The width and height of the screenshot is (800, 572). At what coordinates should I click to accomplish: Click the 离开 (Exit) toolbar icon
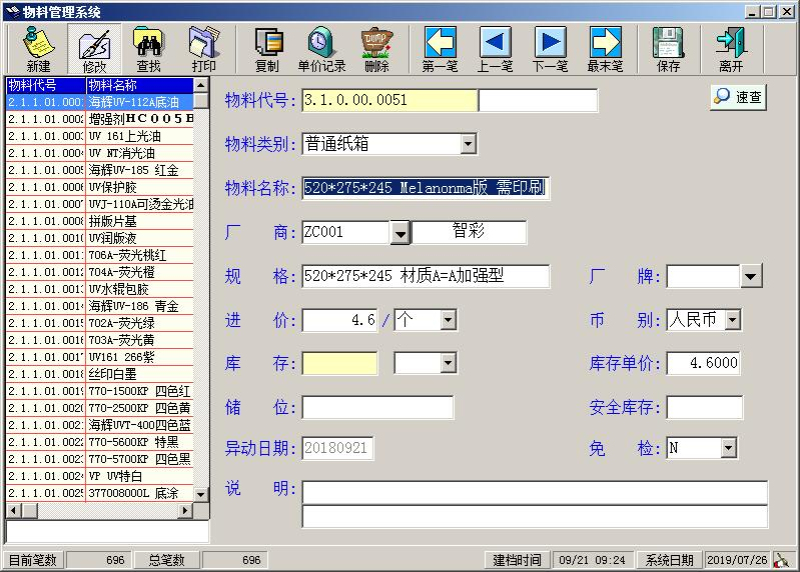[x=730, y=48]
